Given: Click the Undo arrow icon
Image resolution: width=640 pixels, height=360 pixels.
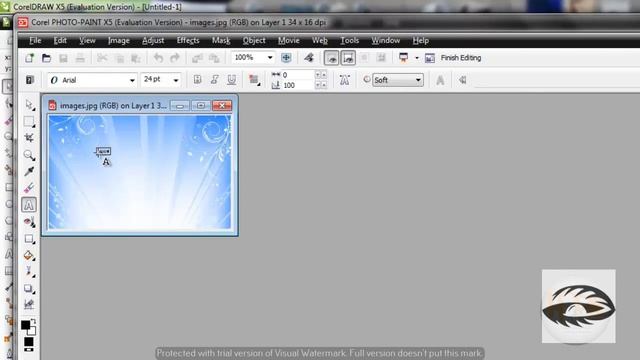Looking at the screenshot, I should (x=158, y=58).
